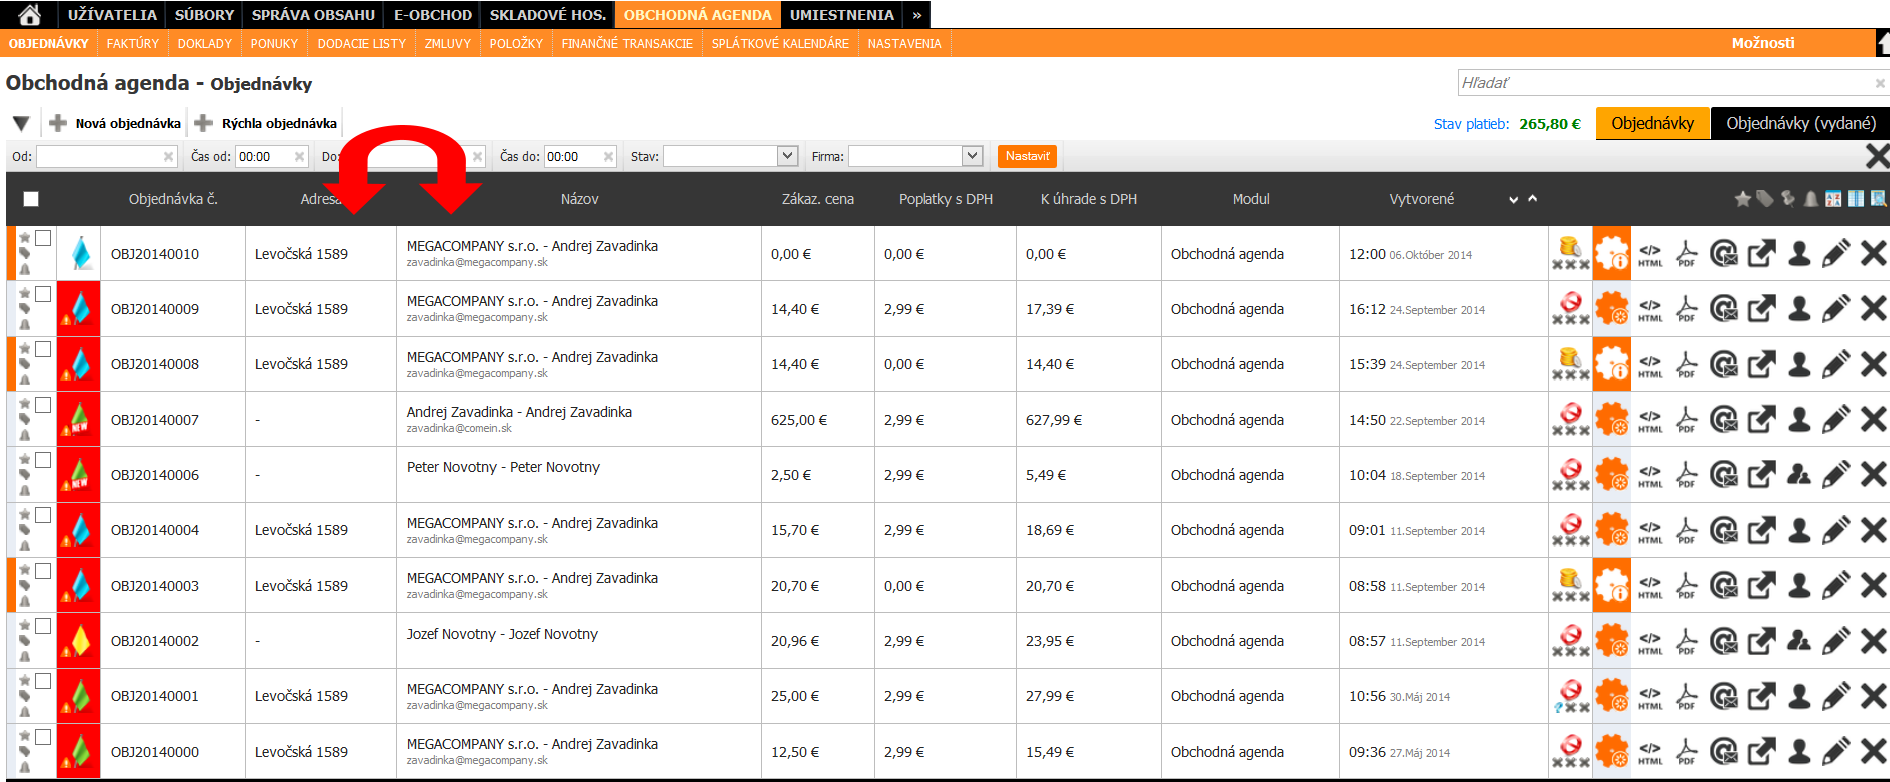Image resolution: width=1890 pixels, height=782 pixels.
Task: Open PDF export for order OBJ20140010
Action: point(1687,254)
